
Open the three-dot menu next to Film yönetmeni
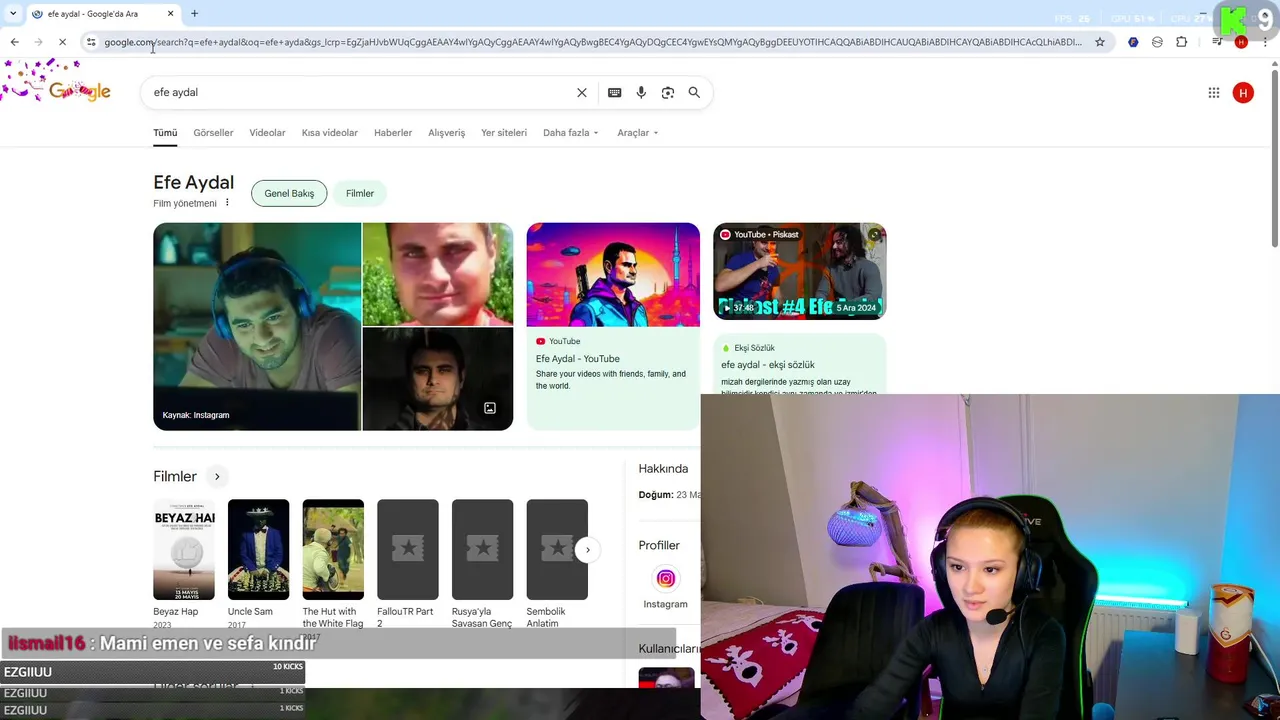click(227, 203)
